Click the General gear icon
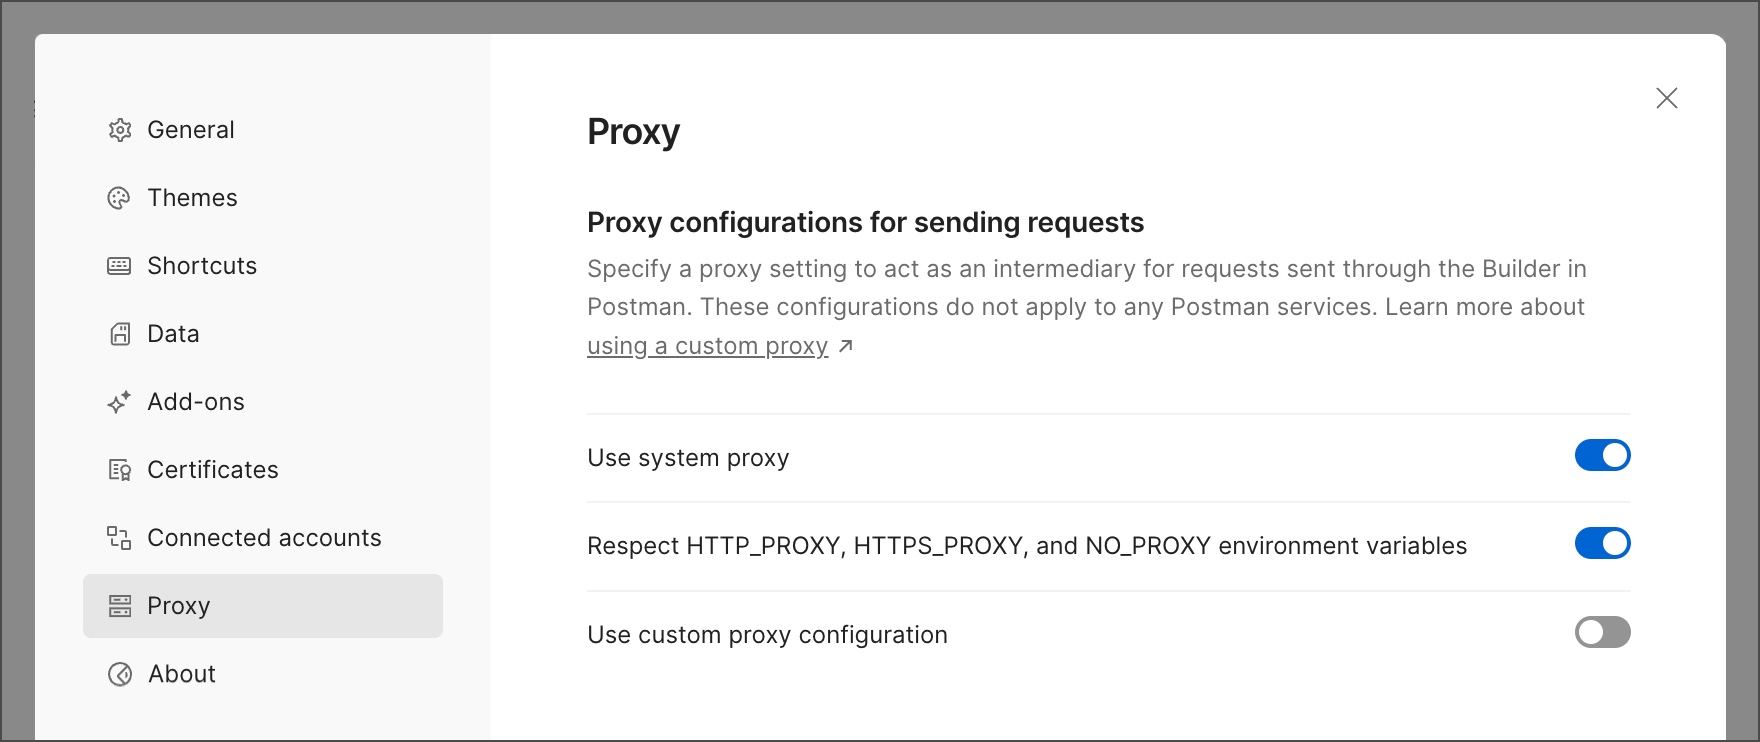The height and width of the screenshot is (742, 1760). point(120,130)
